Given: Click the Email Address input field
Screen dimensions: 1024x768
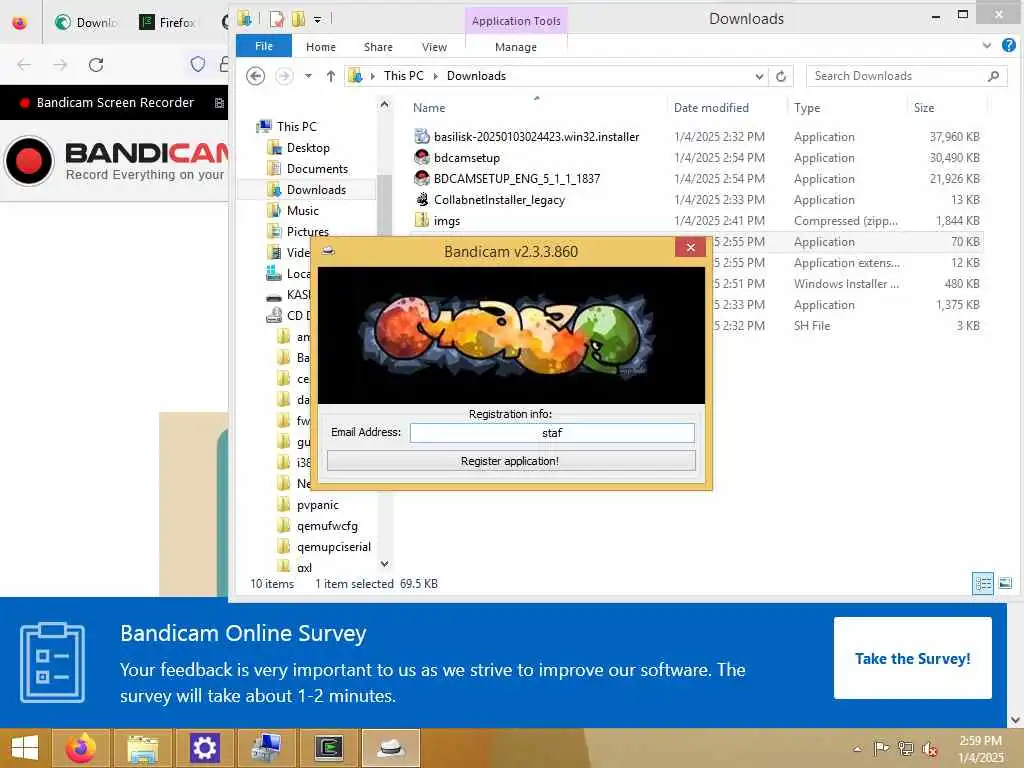Looking at the screenshot, I should click(x=552, y=433).
